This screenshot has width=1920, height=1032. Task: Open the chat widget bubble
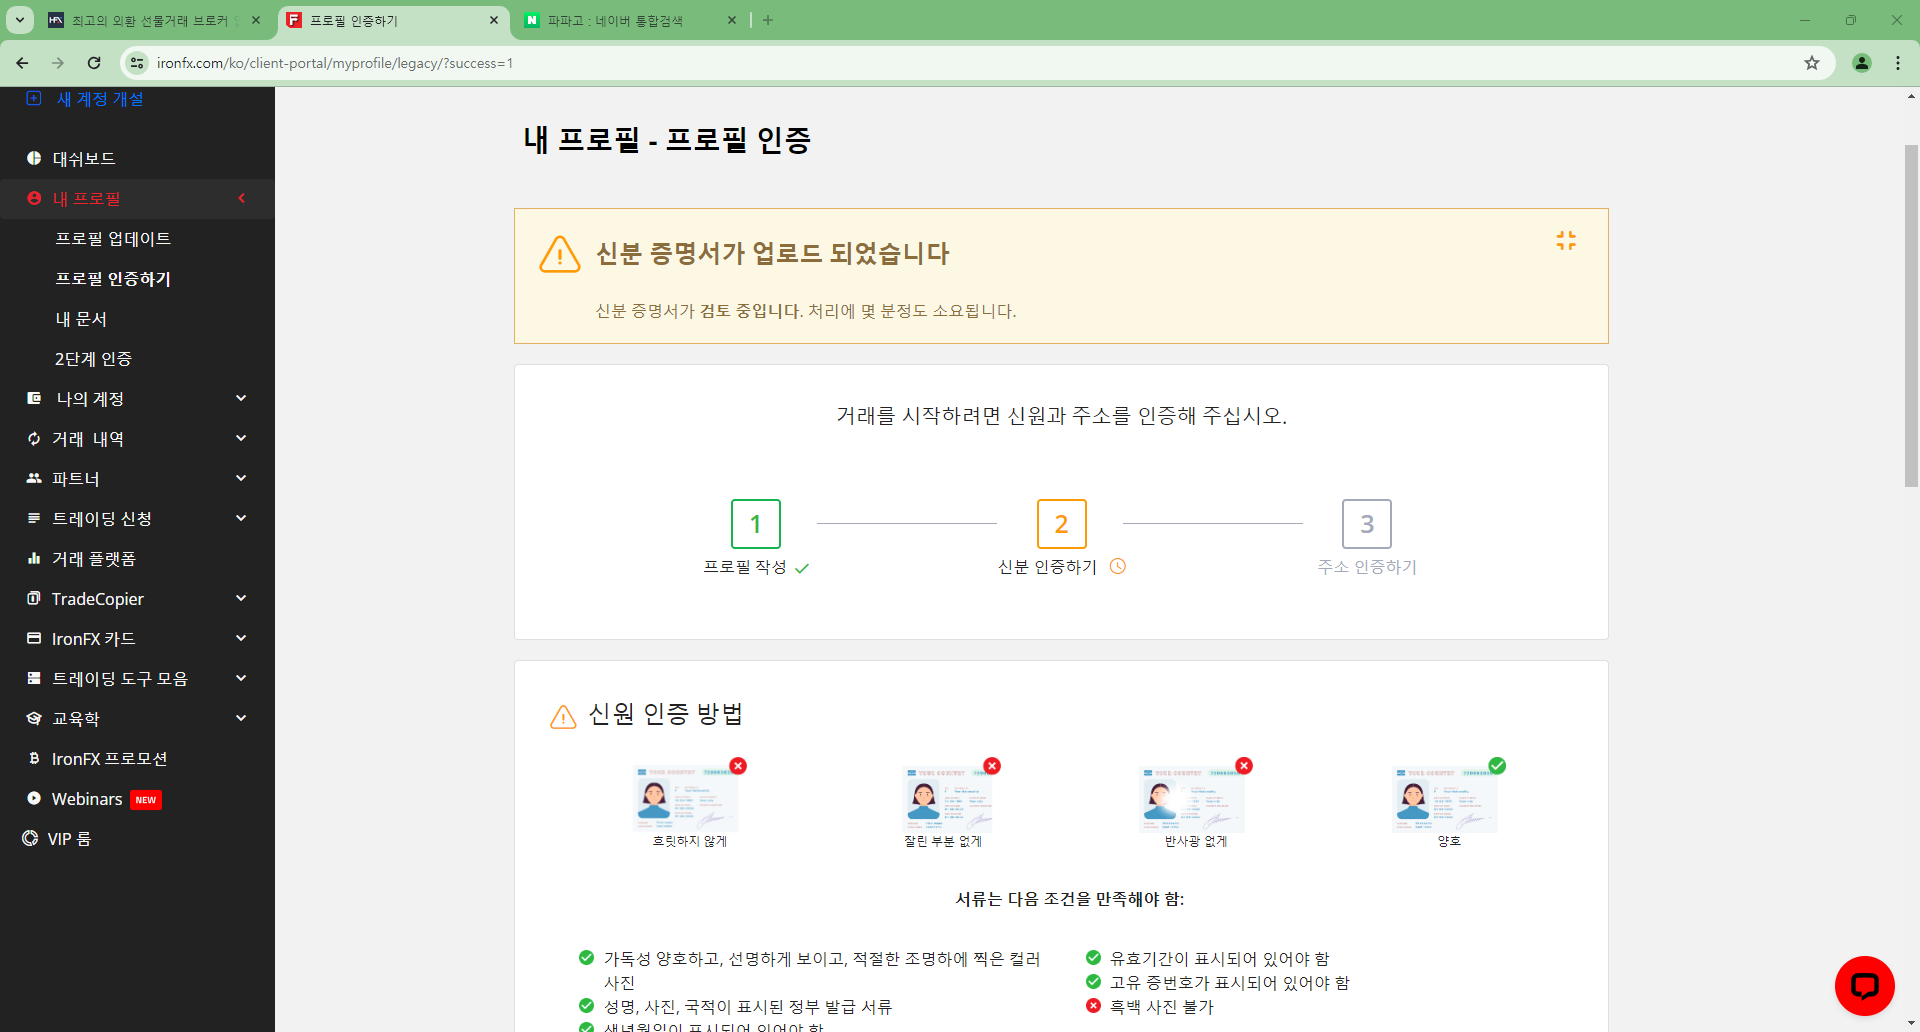click(1864, 985)
